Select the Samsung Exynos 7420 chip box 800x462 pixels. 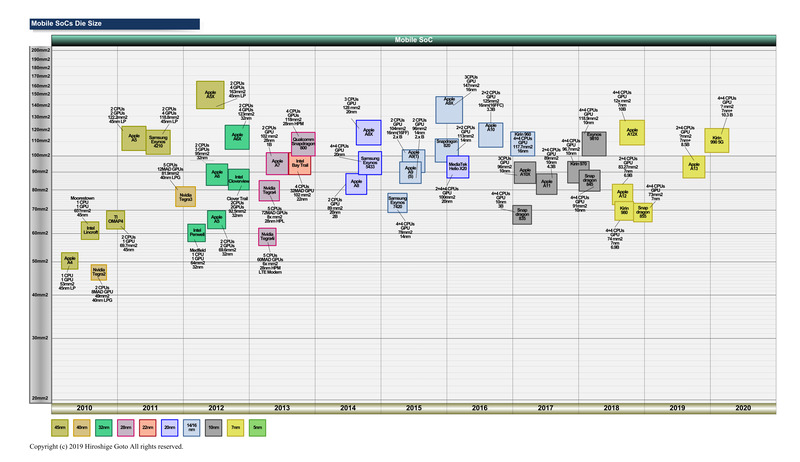(397, 202)
